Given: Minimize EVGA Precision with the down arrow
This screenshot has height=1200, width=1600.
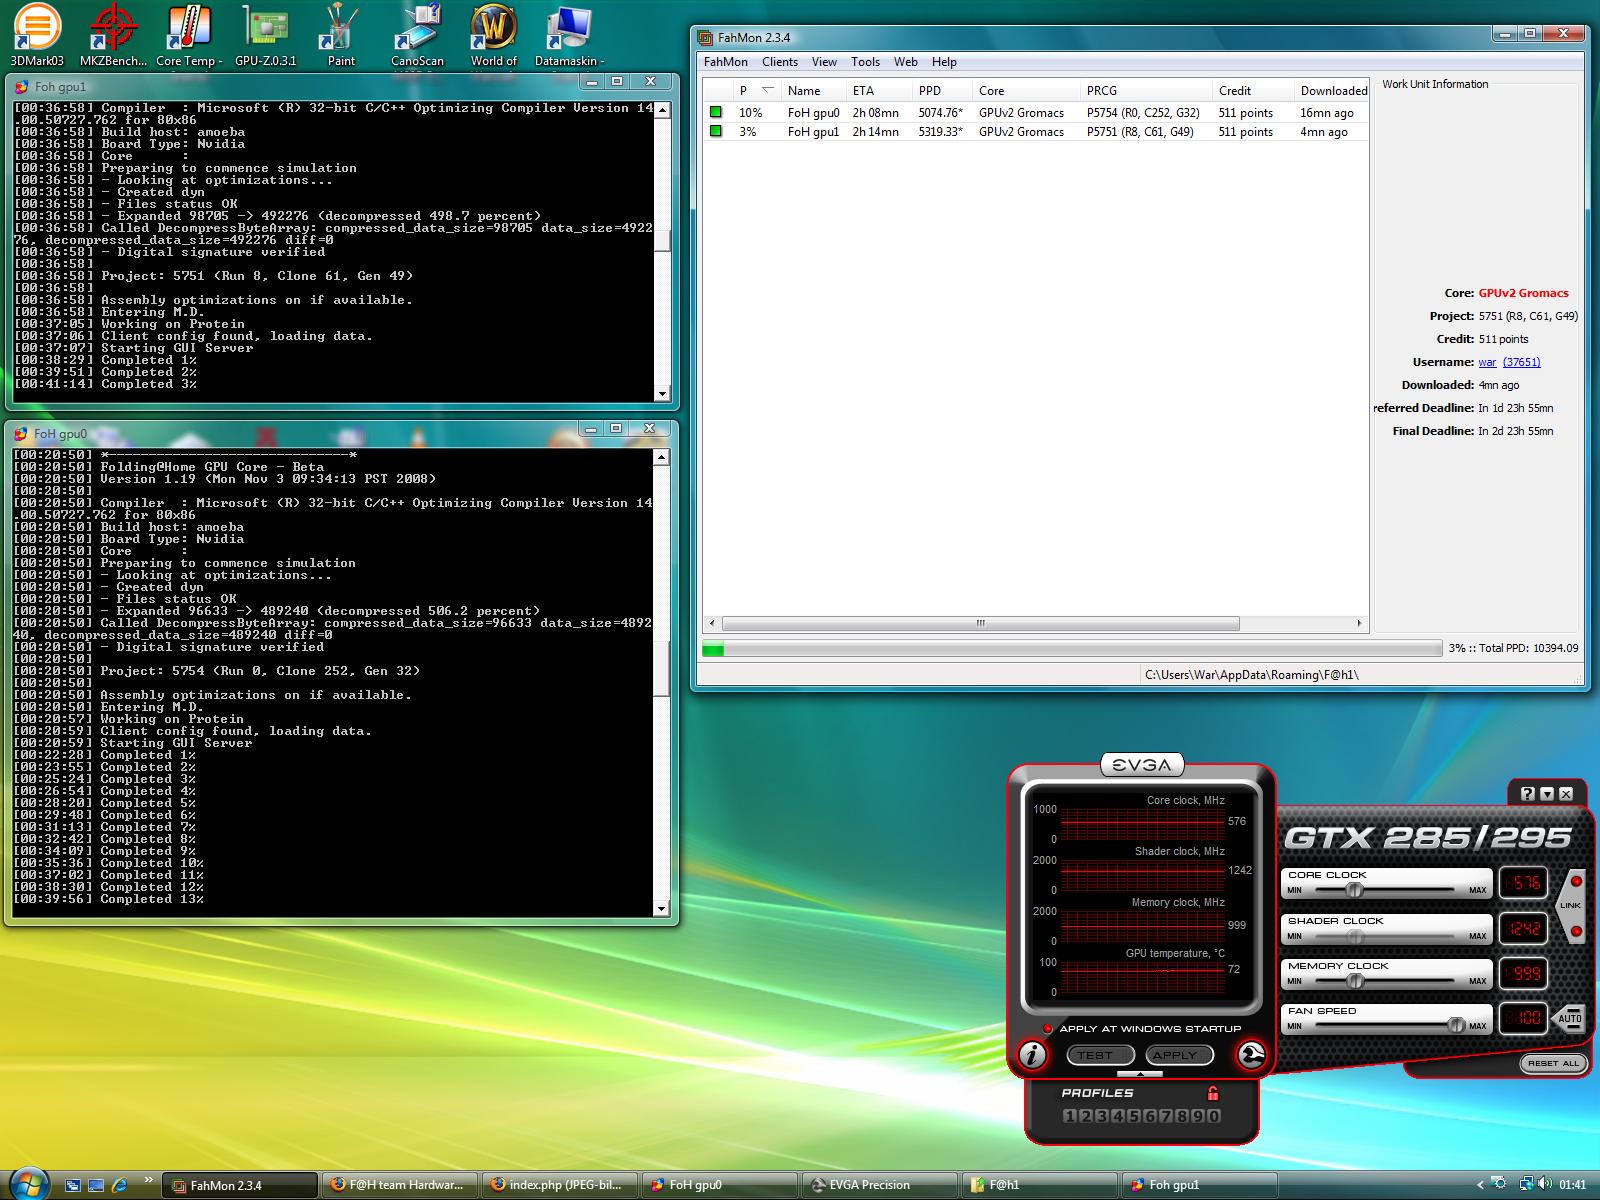Looking at the screenshot, I should click(x=1546, y=793).
